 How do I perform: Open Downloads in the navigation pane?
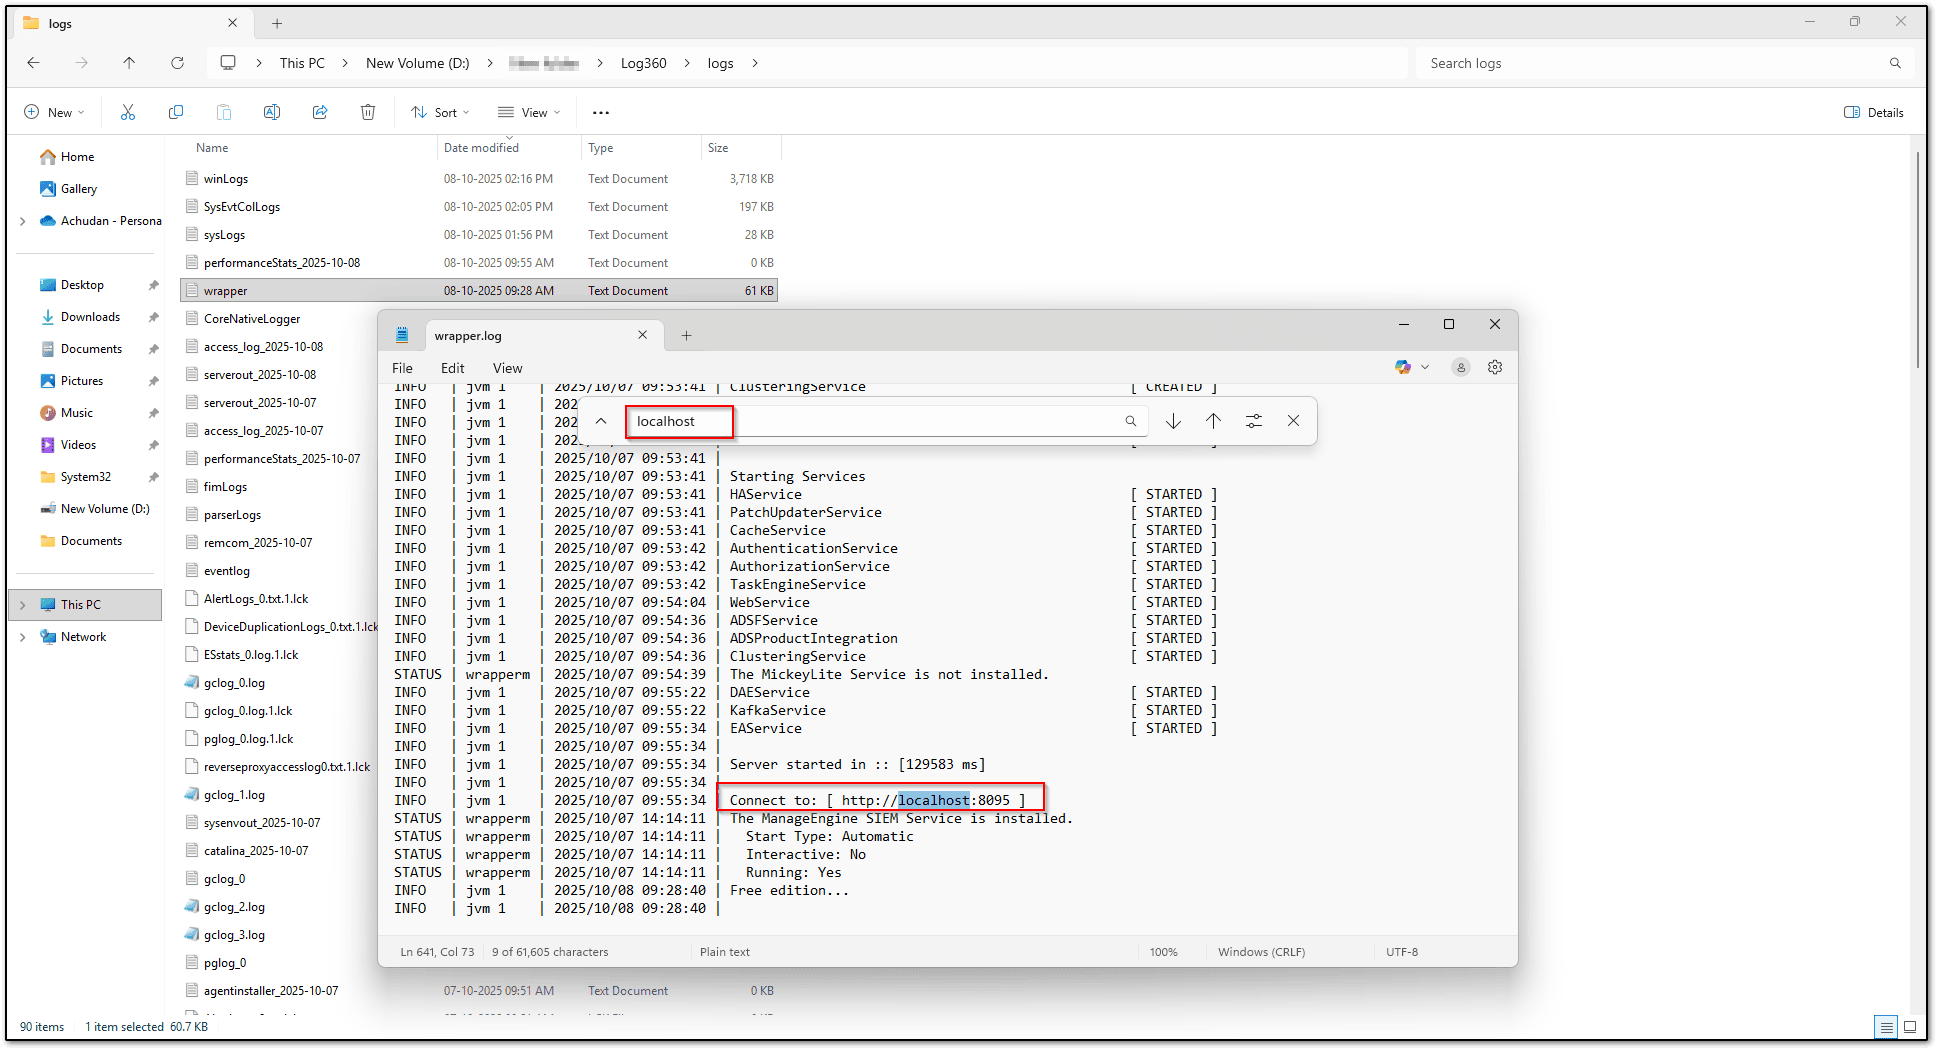point(90,317)
